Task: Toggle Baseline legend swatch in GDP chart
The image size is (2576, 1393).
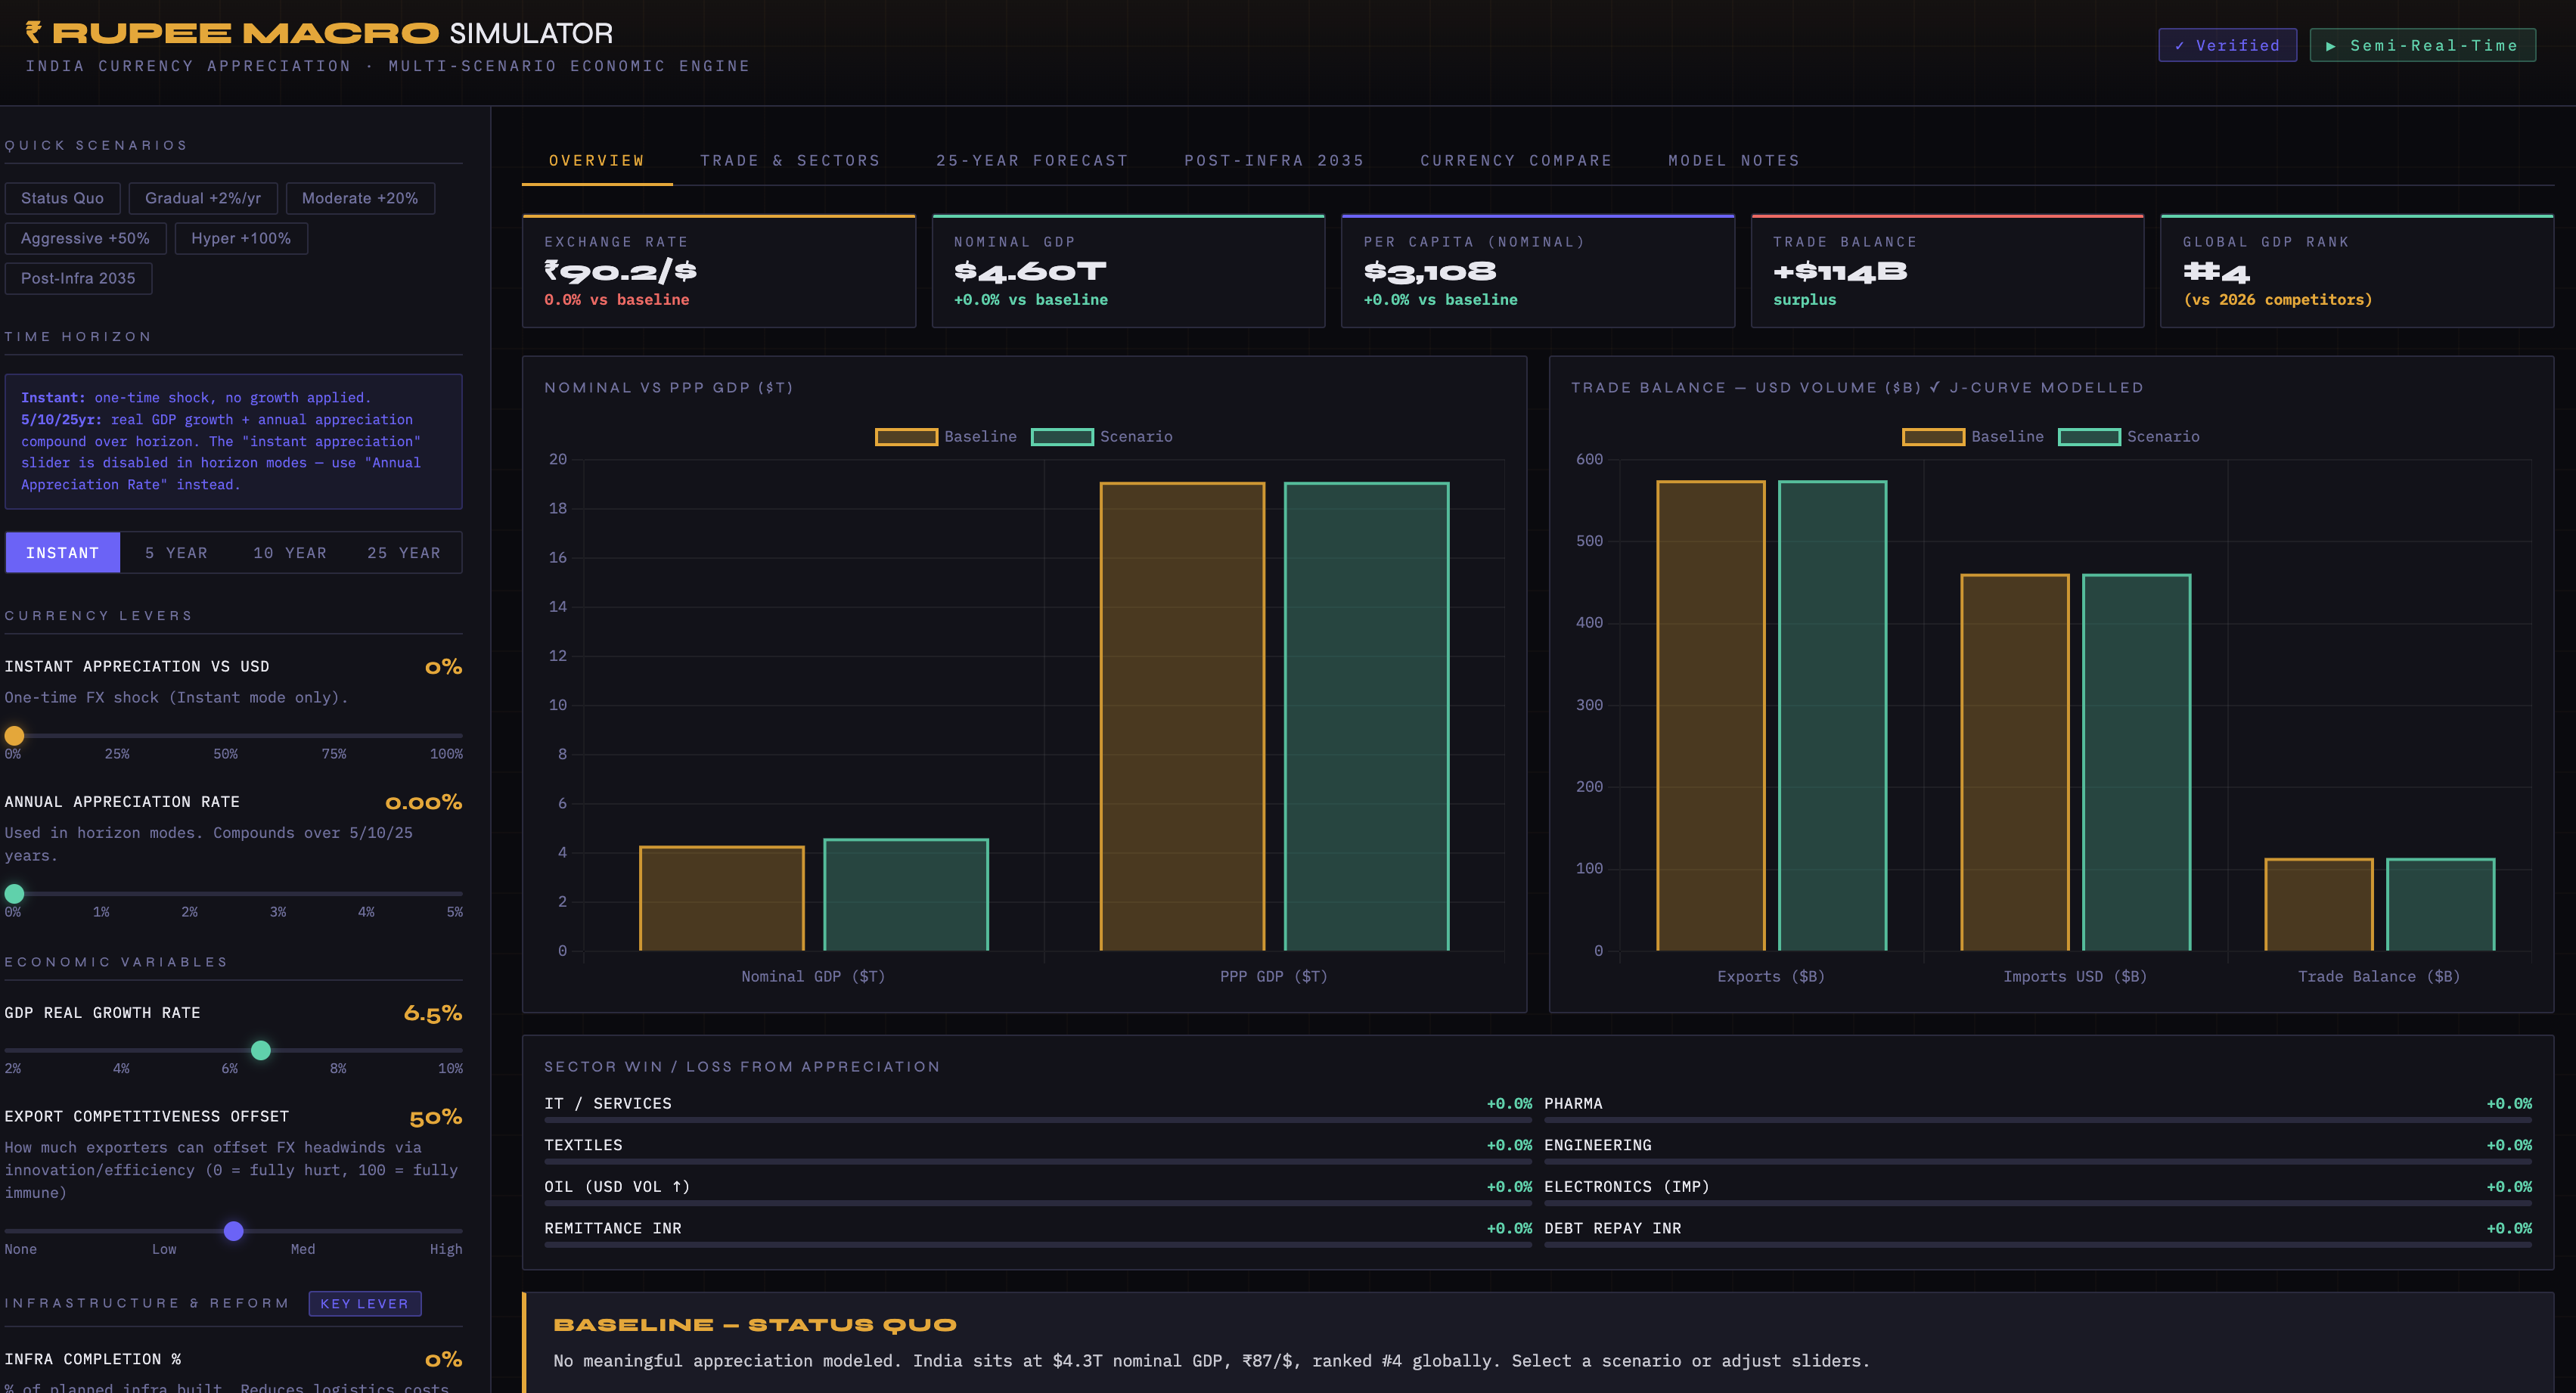Action: click(x=906, y=437)
